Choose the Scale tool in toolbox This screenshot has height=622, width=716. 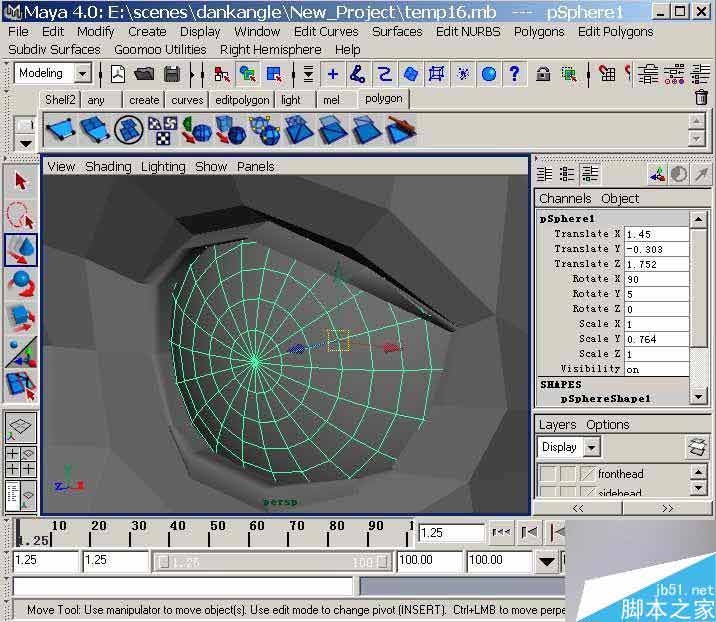point(21,317)
